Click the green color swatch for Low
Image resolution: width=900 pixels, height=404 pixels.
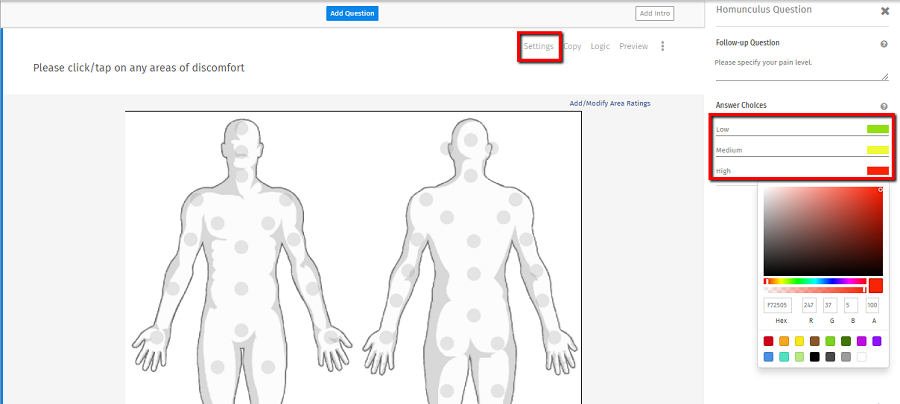[877, 129]
